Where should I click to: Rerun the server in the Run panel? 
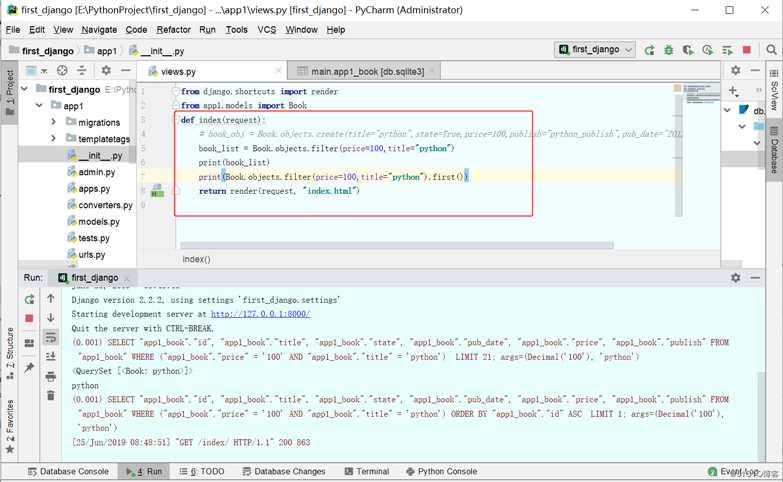point(29,299)
